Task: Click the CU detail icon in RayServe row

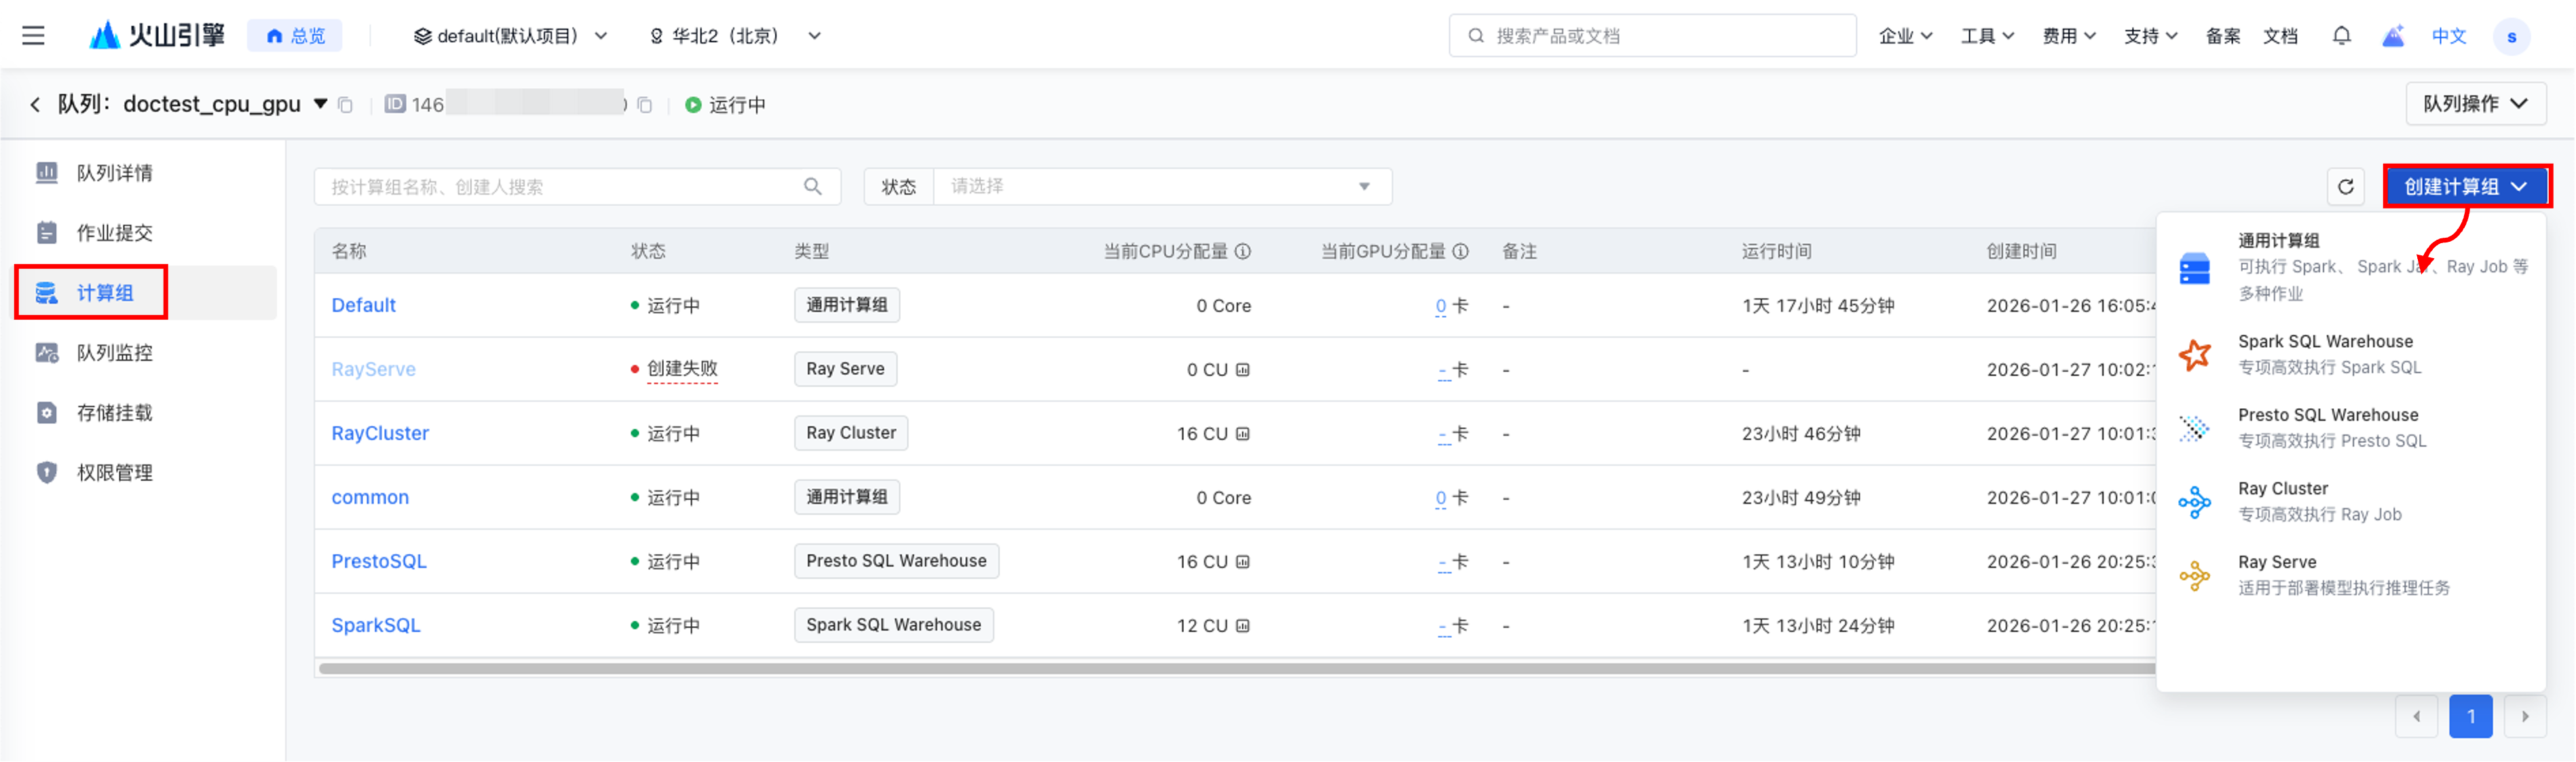Action: pyautogui.click(x=1242, y=370)
